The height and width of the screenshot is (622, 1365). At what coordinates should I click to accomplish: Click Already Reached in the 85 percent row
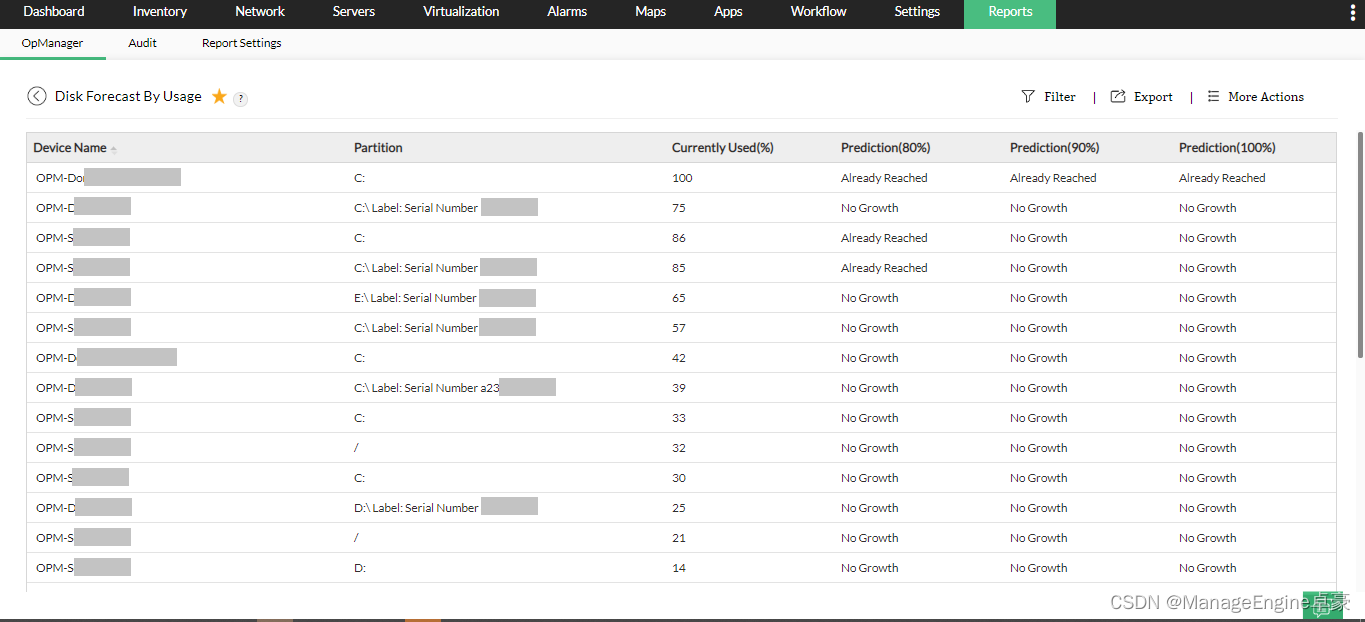(884, 268)
